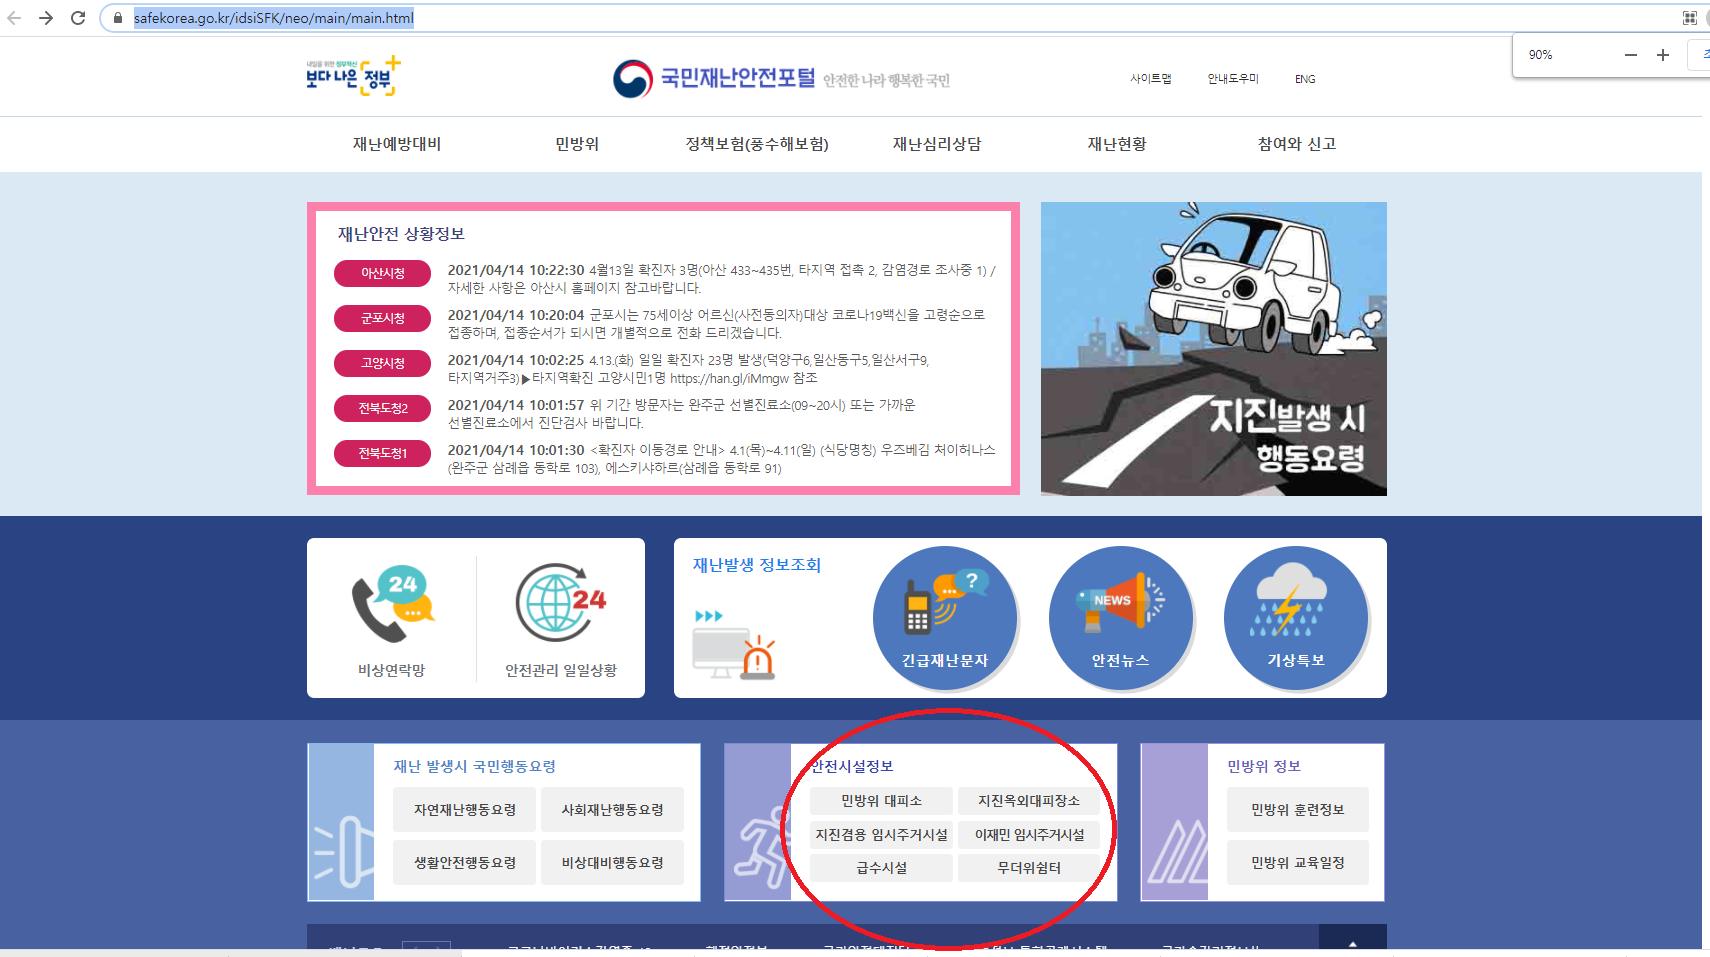Viewport: 1710px width, 957px height.
Task: Open the 안전뉴스 megaphone icon
Action: 1121,618
